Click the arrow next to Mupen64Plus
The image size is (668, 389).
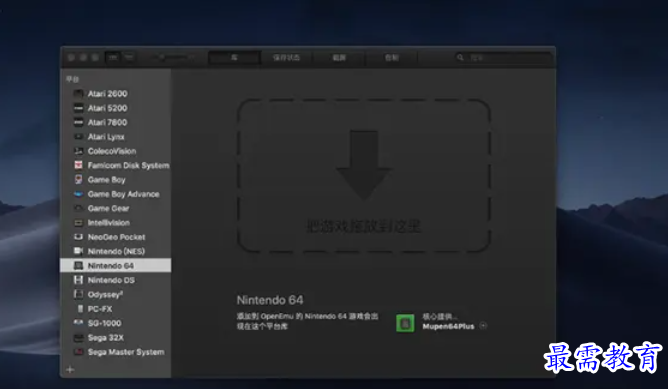point(483,326)
